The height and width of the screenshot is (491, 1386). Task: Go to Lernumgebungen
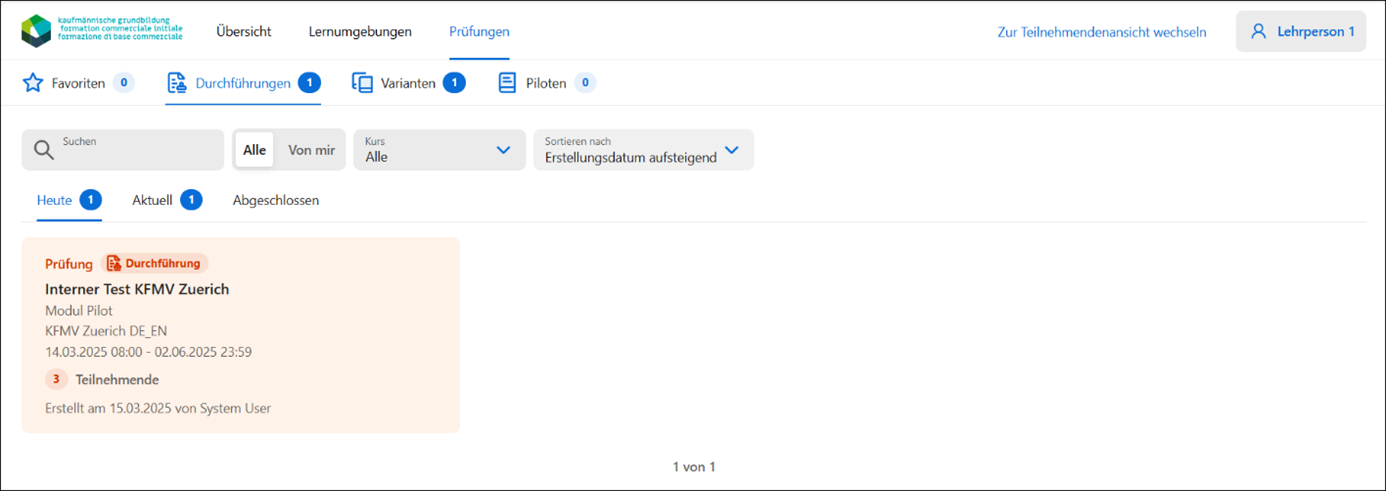(x=360, y=31)
